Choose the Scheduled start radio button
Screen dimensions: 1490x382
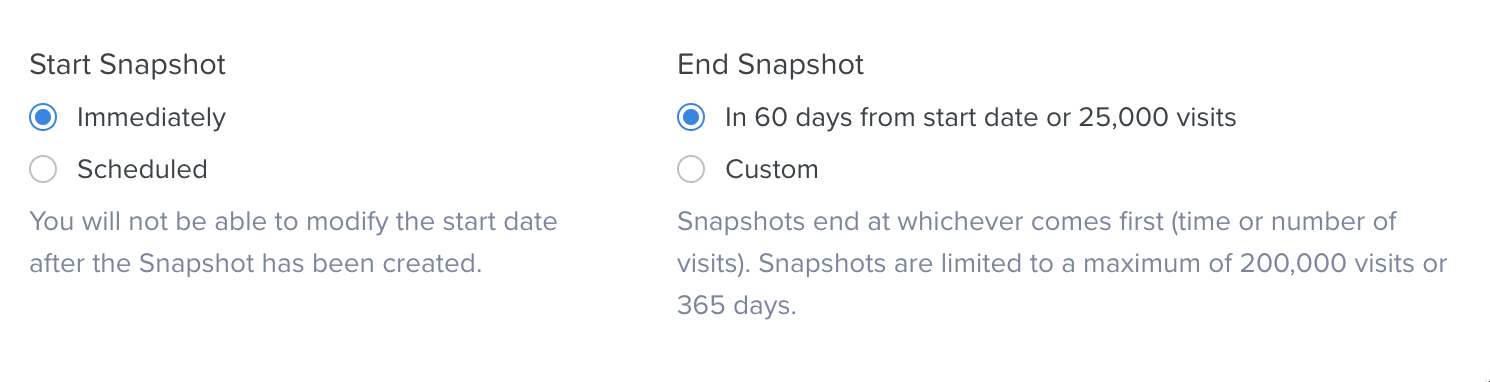[x=43, y=170]
